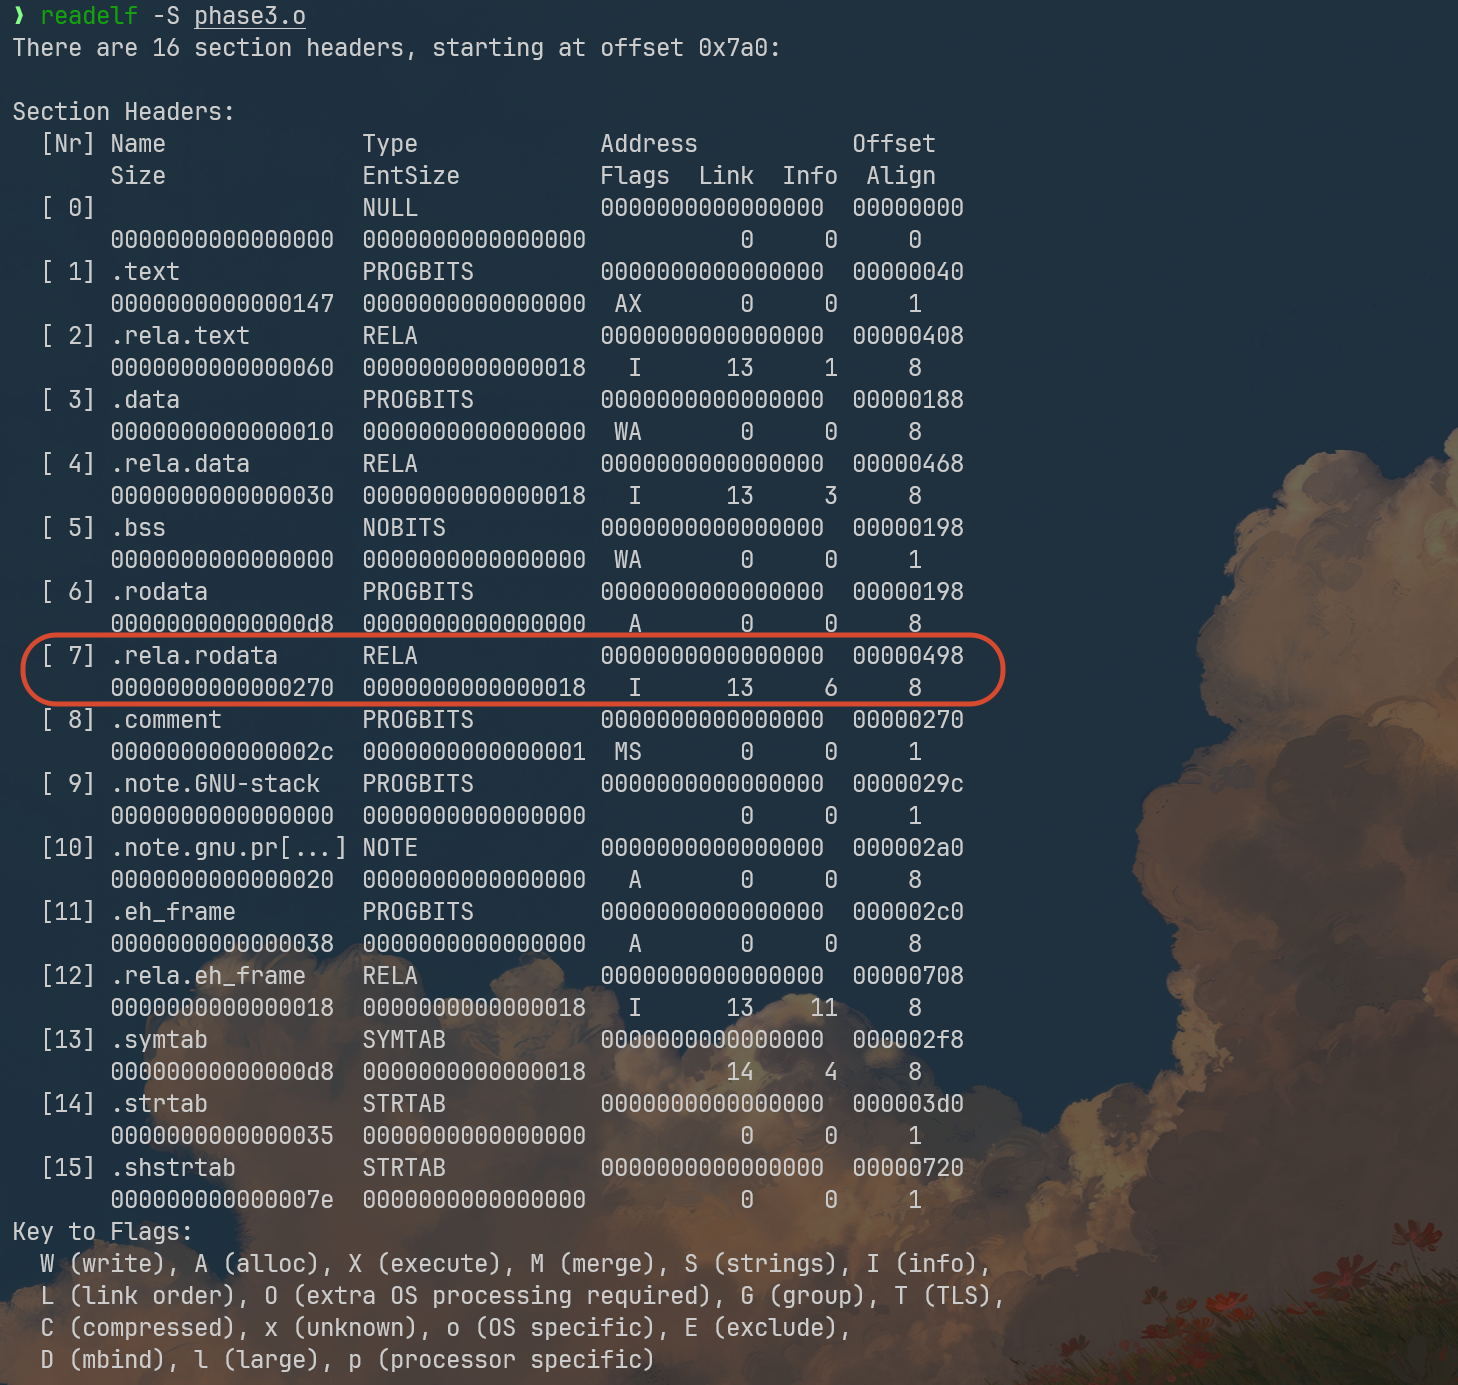Click the .strtab STRTAB type text
The width and height of the screenshot is (1458, 1385).
404,1104
